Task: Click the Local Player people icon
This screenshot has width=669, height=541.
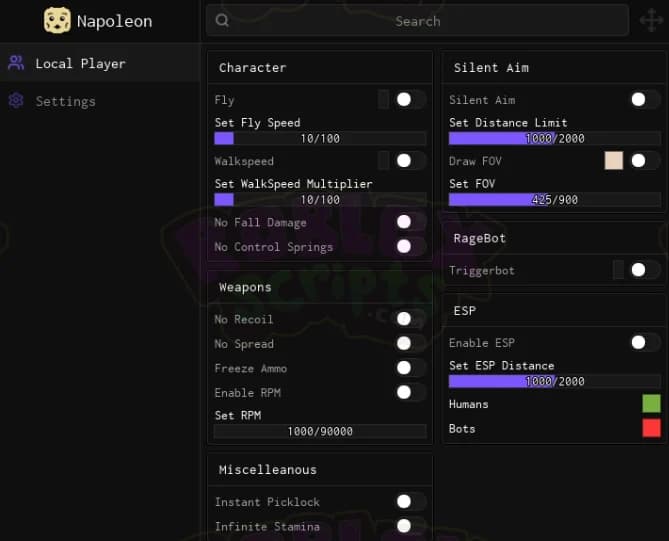Action: (16, 63)
